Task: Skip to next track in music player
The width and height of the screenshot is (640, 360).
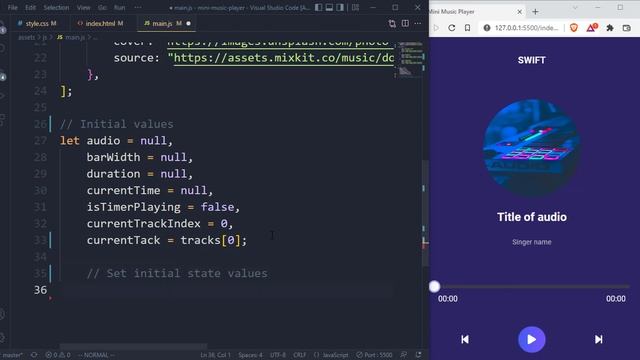Action: point(598,339)
